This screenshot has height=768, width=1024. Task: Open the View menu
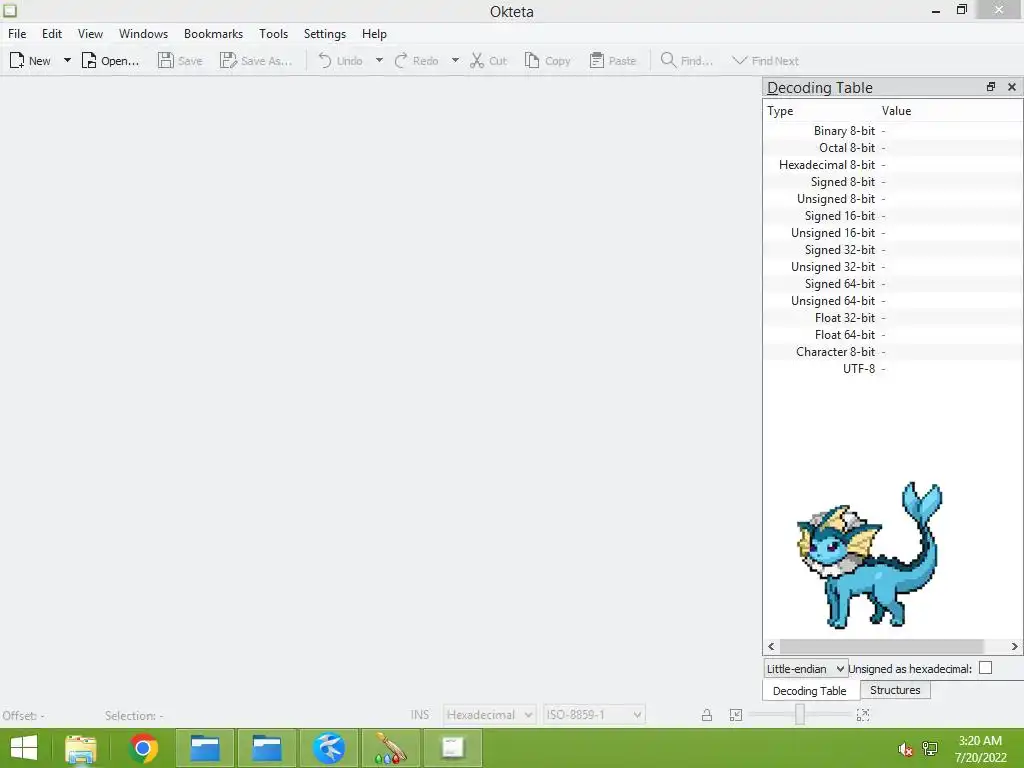pyautogui.click(x=90, y=34)
